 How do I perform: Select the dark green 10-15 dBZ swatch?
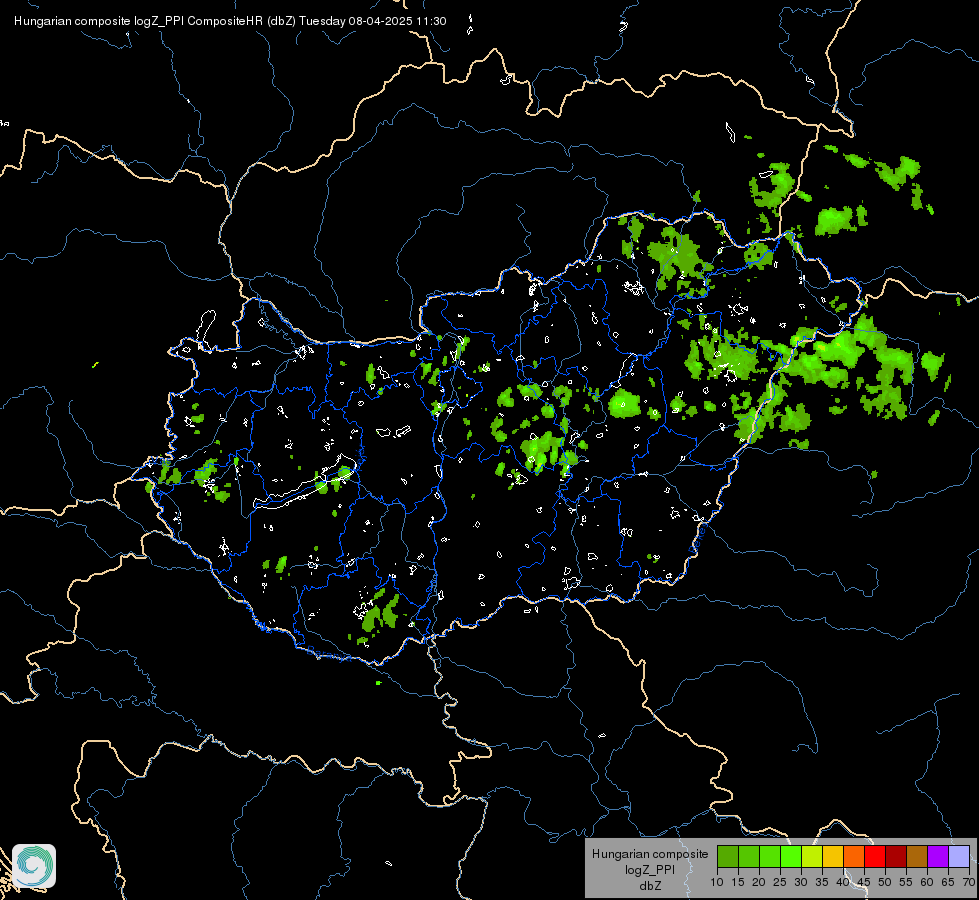[x=728, y=856]
